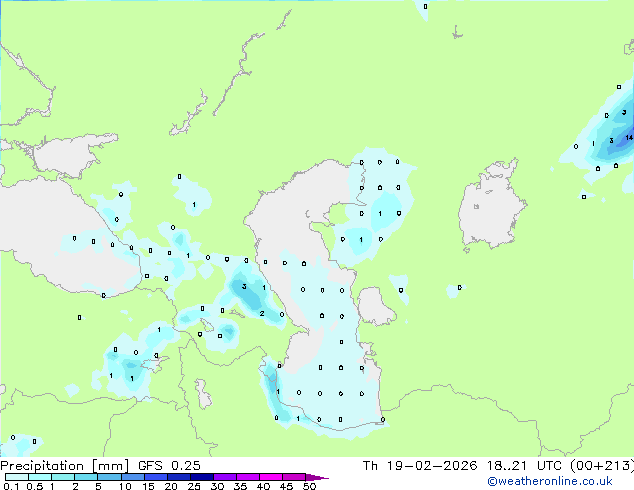This screenshot has height=490, width=634.
Task: Pick the 40–45 mm magenta legend swatch
Action: (271, 477)
